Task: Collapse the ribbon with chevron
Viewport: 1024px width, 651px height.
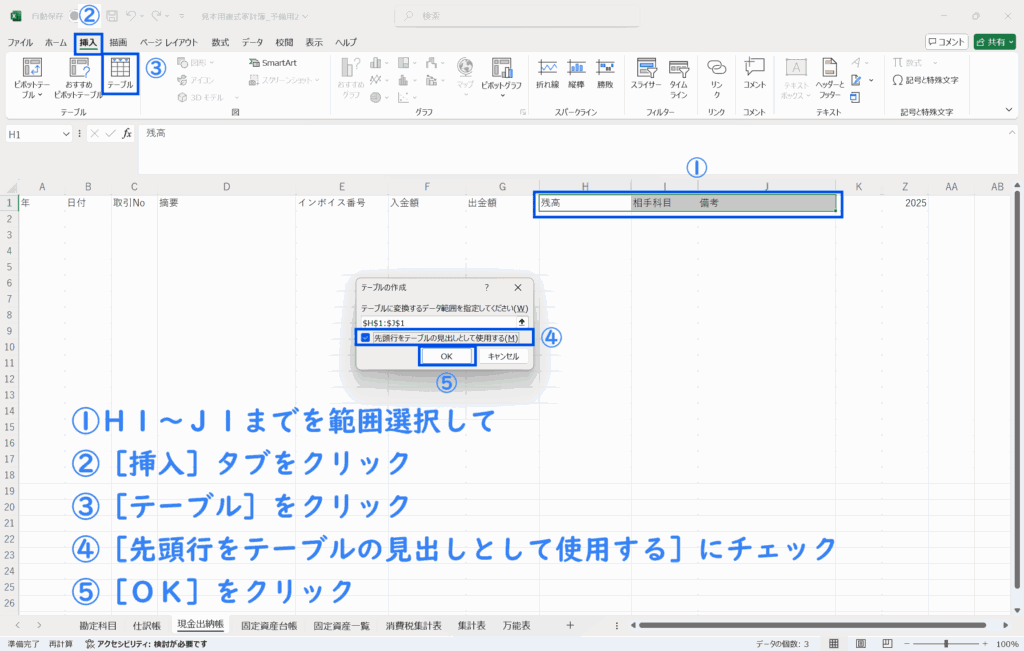Action: point(1009,110)
